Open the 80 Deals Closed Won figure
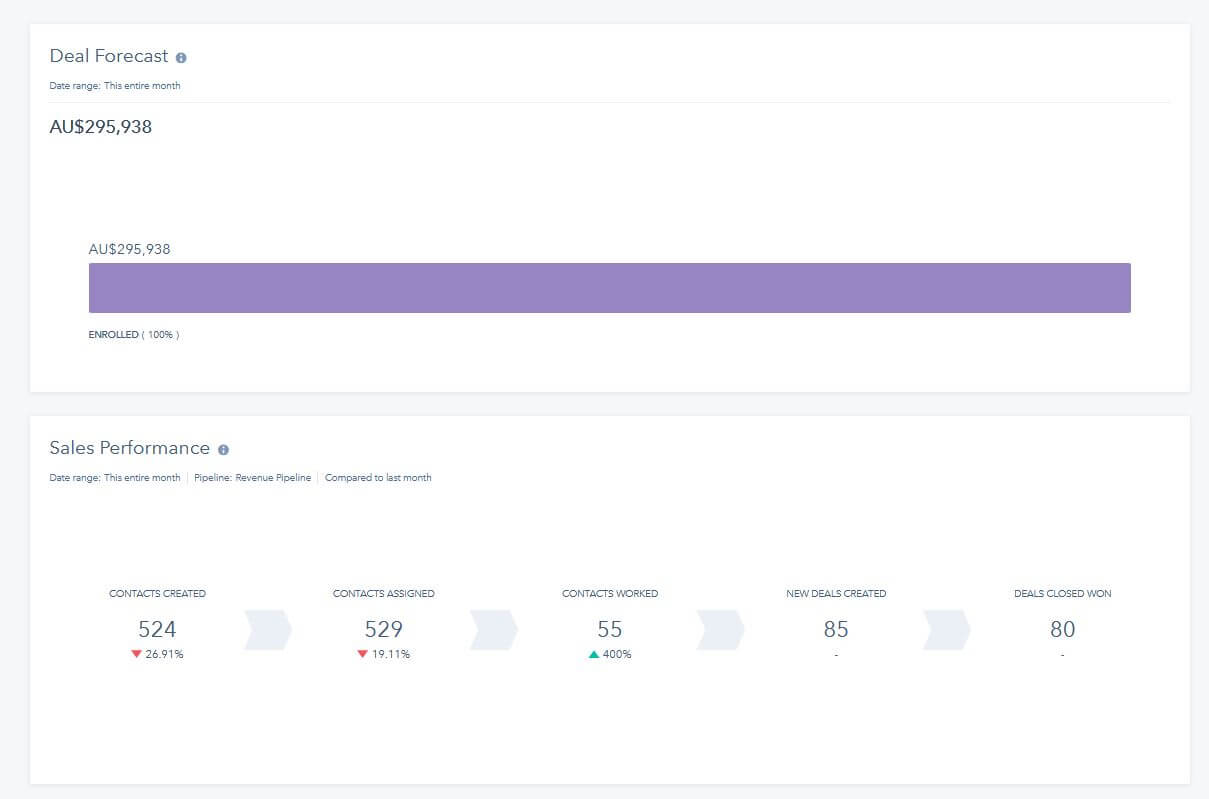The width and height of the screenshot is (1209, 799). coord(1062,629)
